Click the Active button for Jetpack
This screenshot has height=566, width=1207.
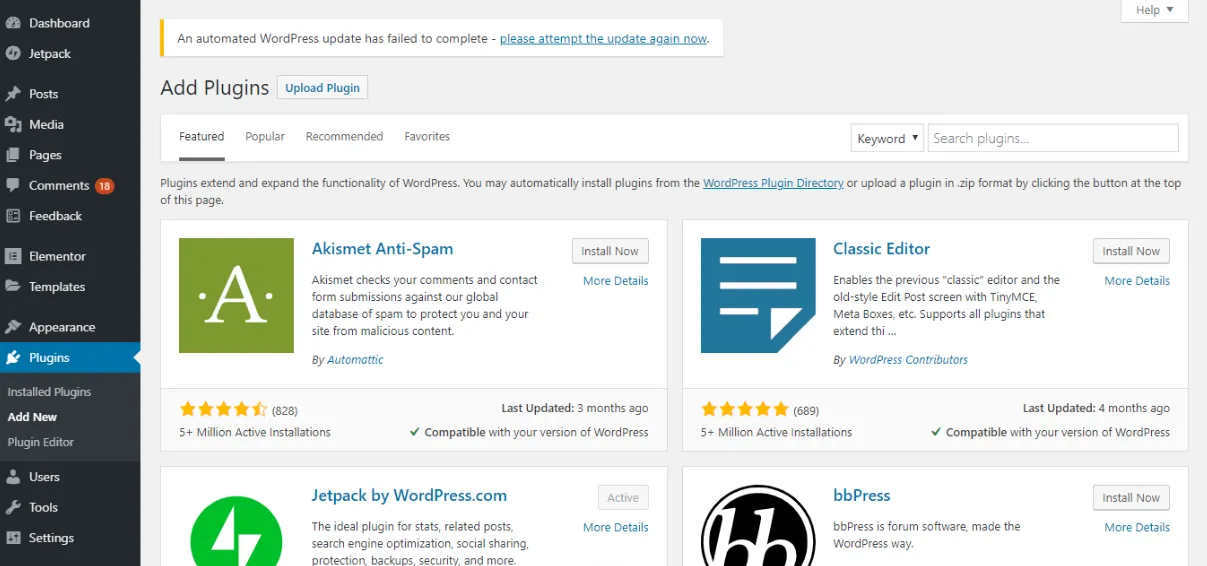(623, 498)
